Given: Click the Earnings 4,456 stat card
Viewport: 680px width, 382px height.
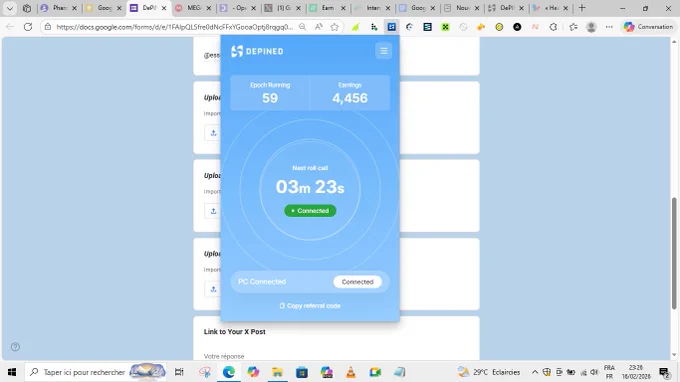Looking at the screenshot, I should 350,93.
